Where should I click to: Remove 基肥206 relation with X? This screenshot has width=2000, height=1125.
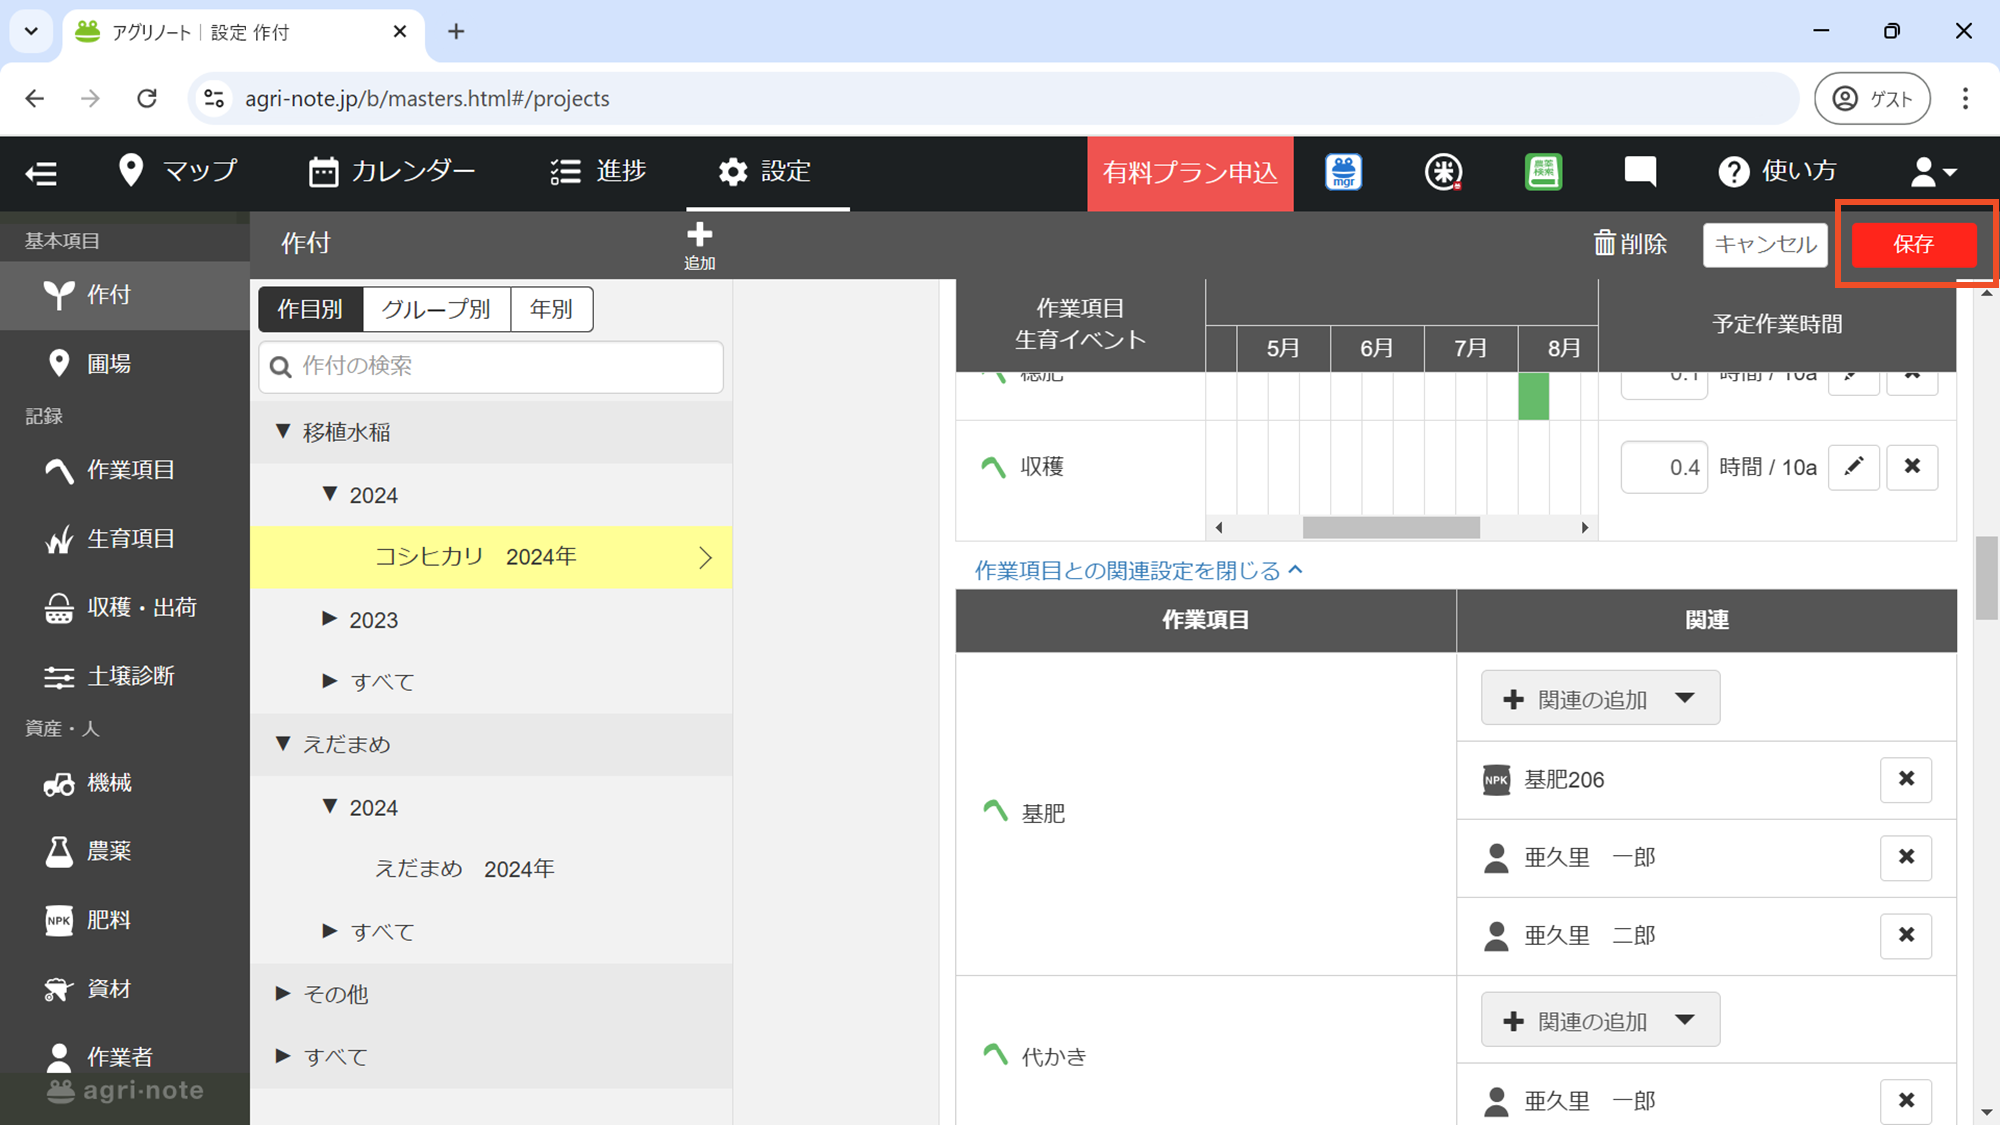click(1906, 780)
